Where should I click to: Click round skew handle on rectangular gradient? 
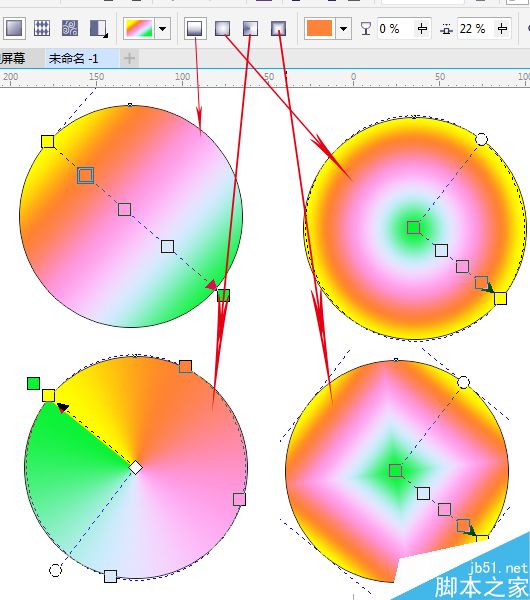pos(463,382)
